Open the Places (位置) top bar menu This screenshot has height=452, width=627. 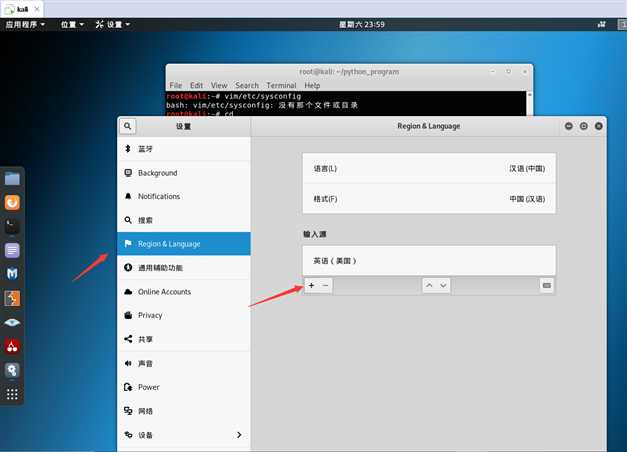click(x=72, y=24)
